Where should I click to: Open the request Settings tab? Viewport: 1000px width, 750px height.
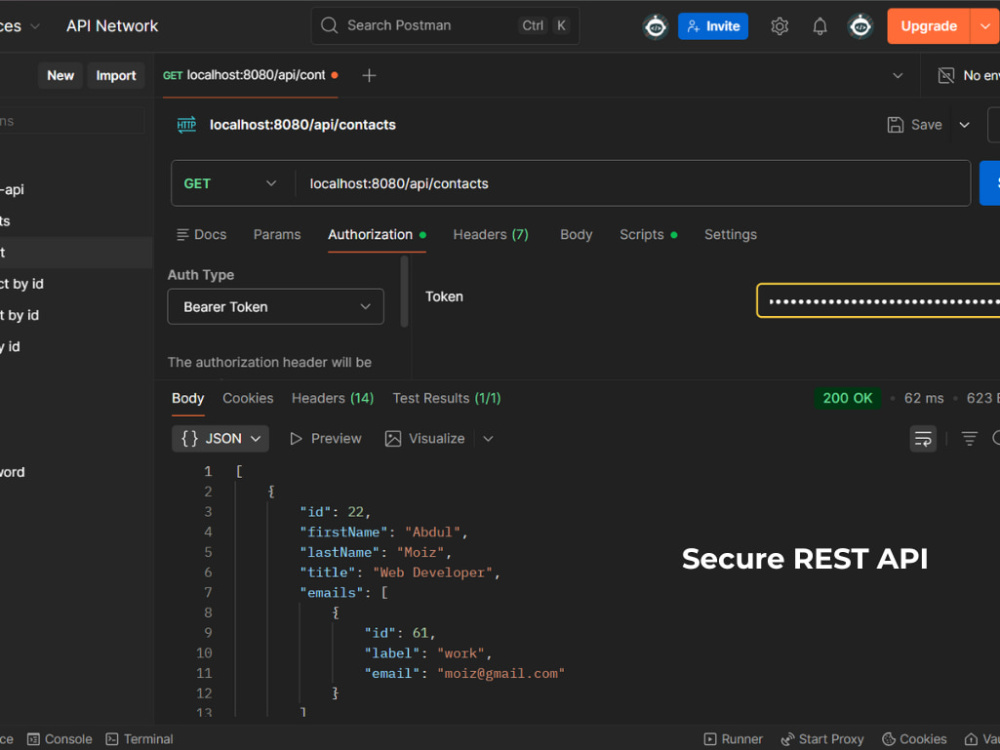(730, 235)
